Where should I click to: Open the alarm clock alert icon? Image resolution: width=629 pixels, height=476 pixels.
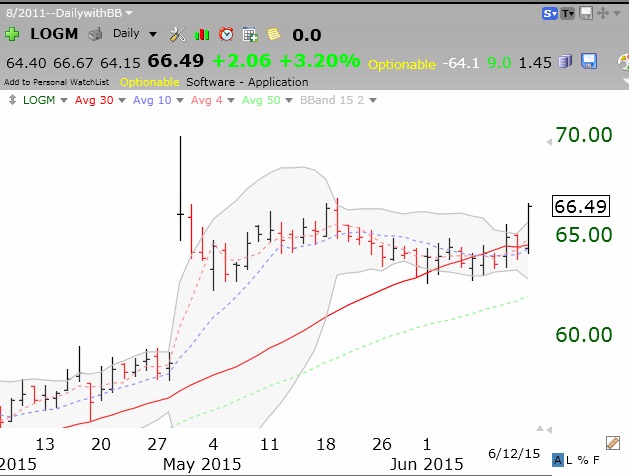click(227, 34)
